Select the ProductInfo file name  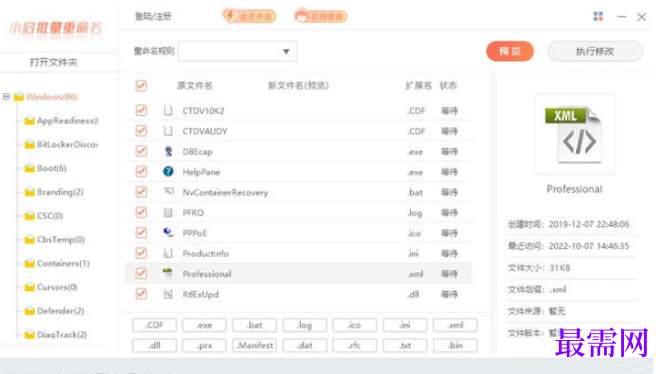tap(205, 254)
